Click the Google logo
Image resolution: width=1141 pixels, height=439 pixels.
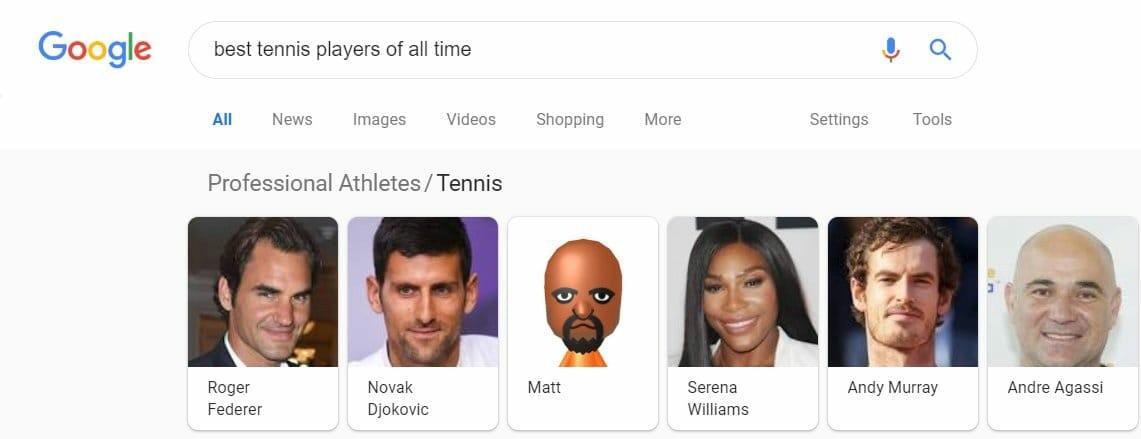tap(95, 49)
